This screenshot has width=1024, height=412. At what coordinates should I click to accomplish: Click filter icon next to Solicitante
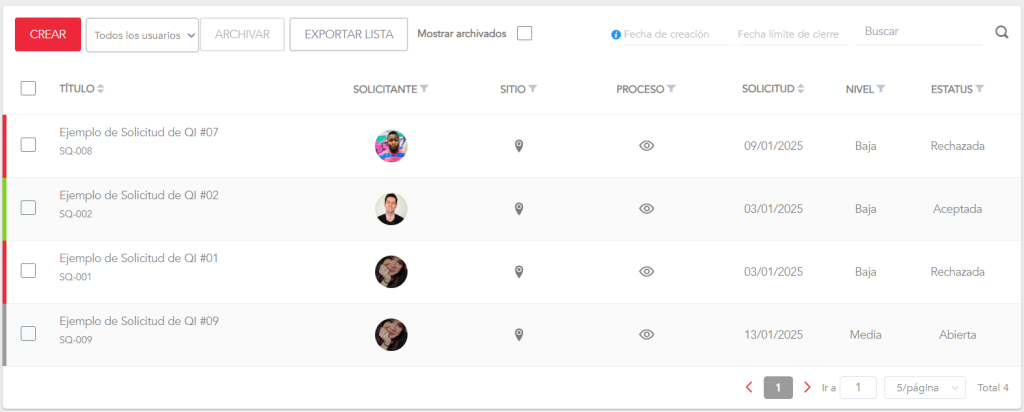(x=425, y=89)
